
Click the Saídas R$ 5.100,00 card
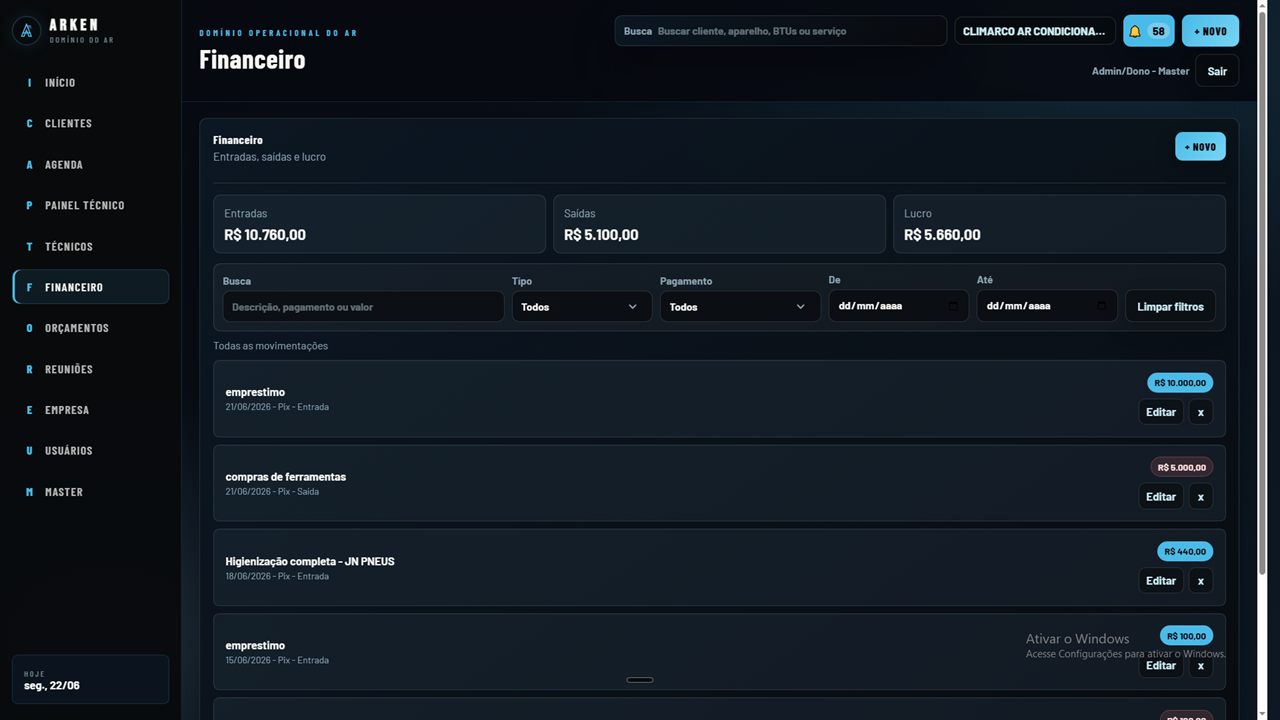click(719, 224)
